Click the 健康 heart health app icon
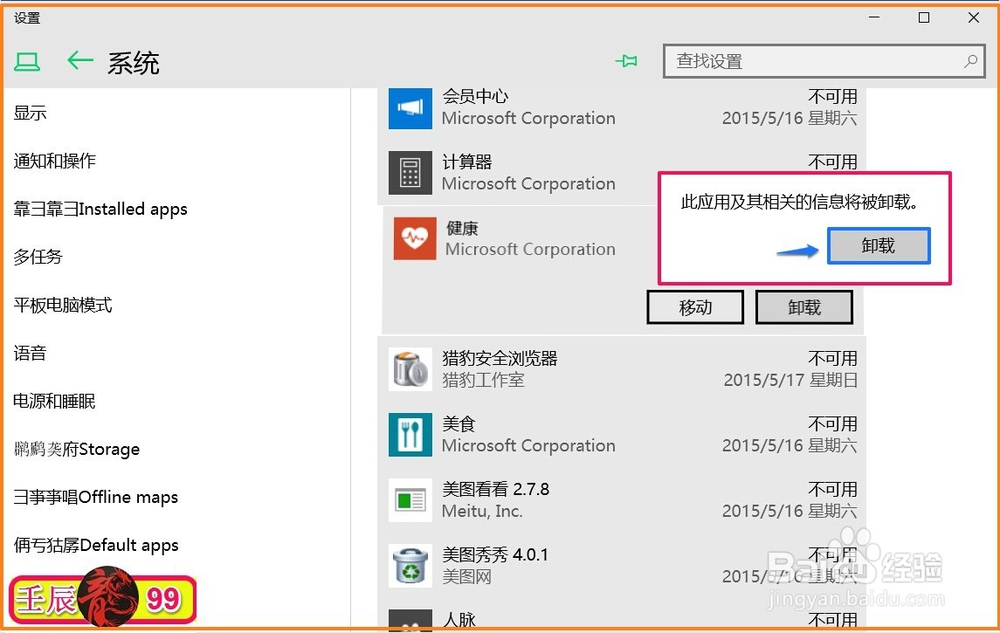This screenshot has width=1000, height=633. click(411, 238)
